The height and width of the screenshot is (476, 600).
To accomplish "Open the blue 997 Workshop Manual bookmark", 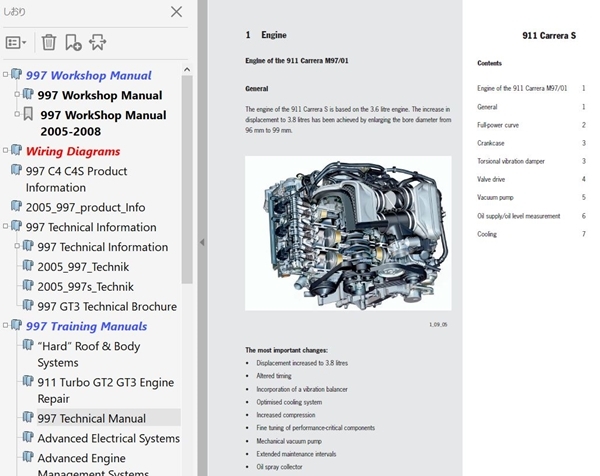I will pos(89,75).
